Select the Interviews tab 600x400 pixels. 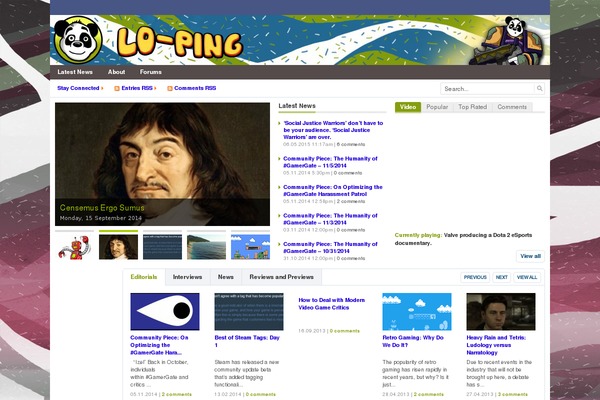pos(187,277)
